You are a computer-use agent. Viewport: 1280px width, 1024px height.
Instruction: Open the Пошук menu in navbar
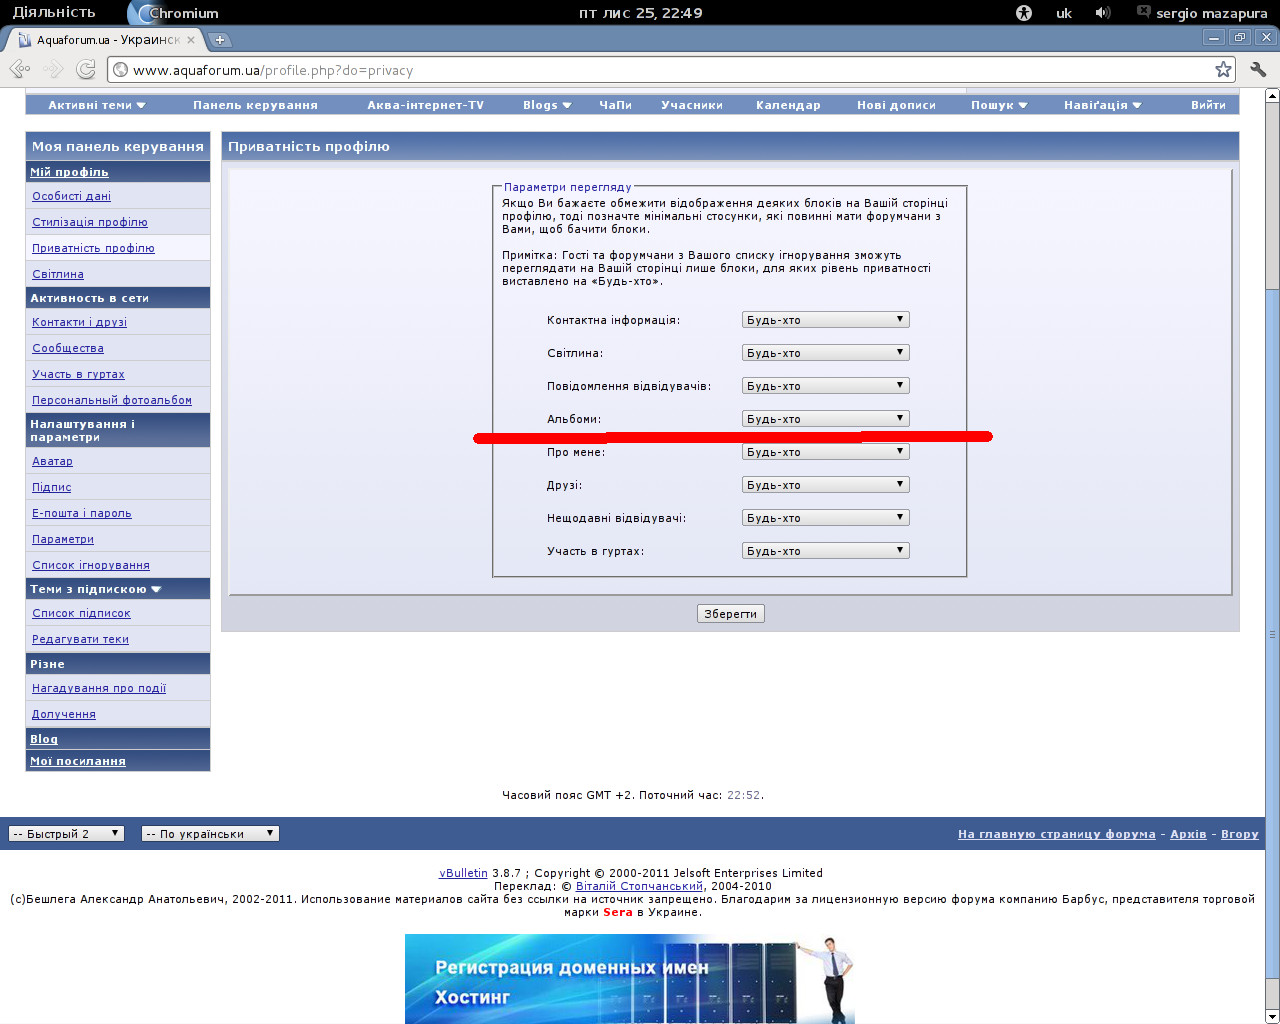(x=998, y=105)
